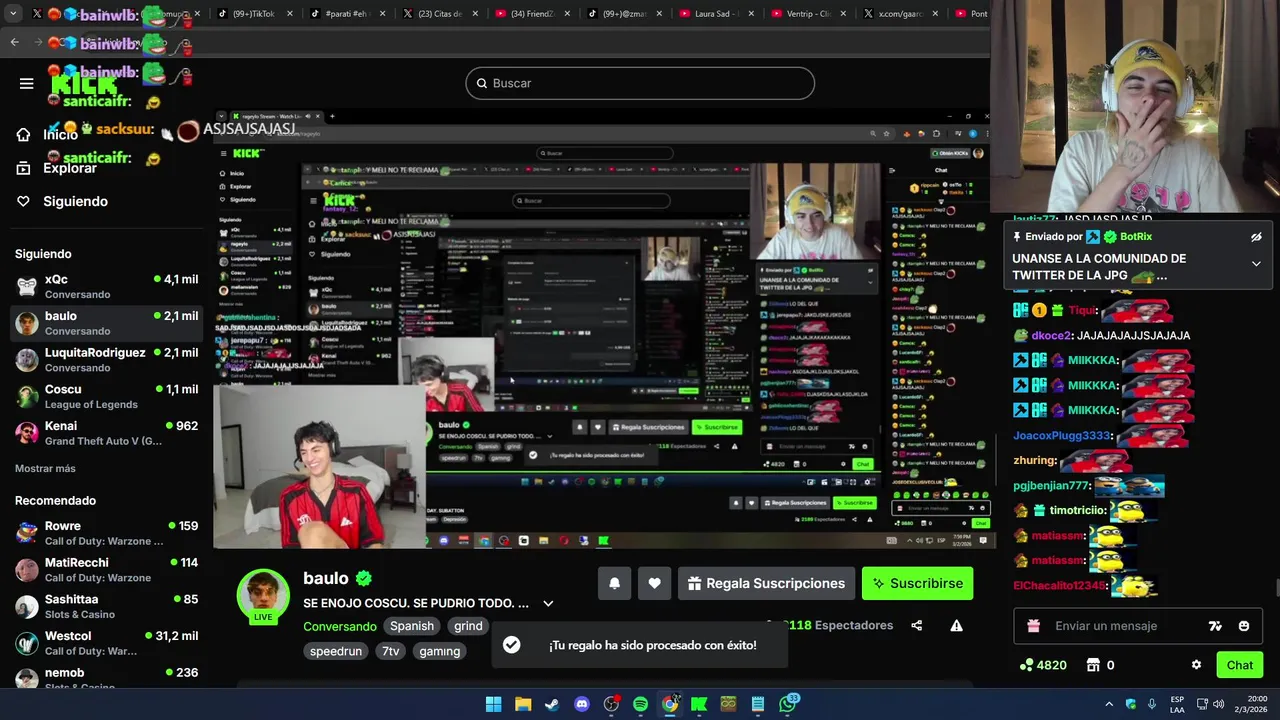Click the Regala Suscripciones button
1280x720 pixels.
pos(766,583)
